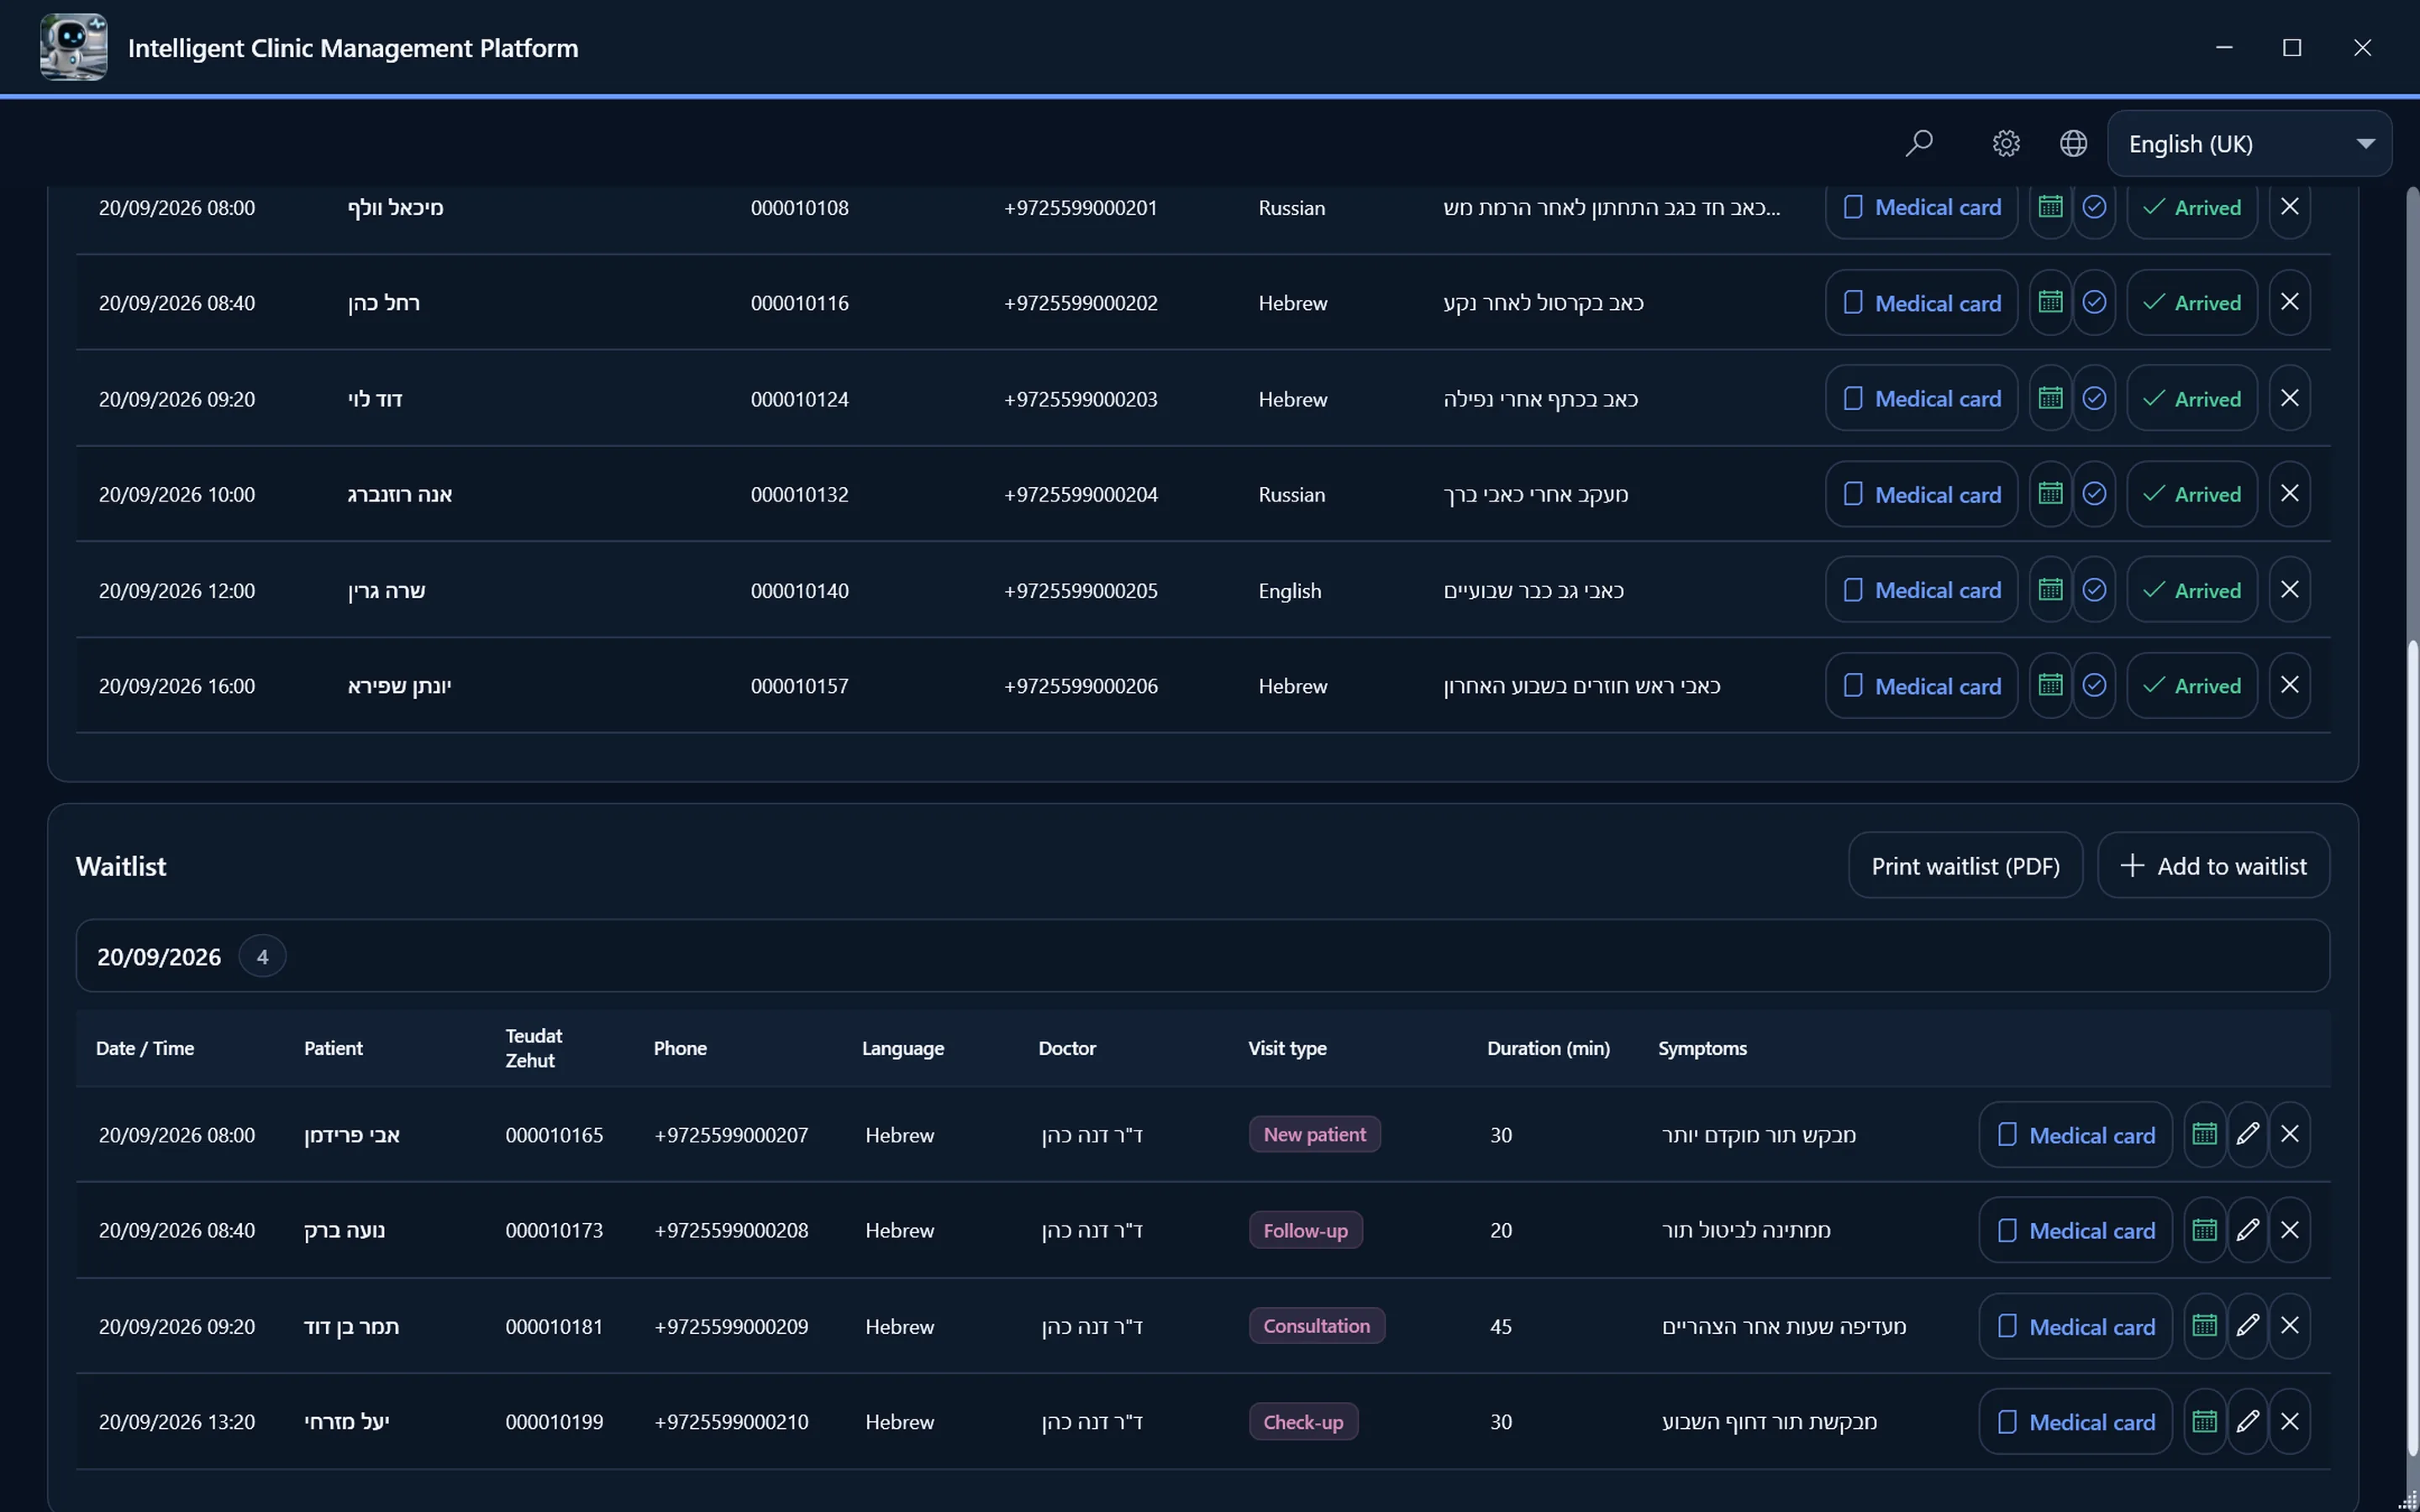
Task: Click circled checkmark icon for appointment 000010116
Action: [x=2094, y=302]
